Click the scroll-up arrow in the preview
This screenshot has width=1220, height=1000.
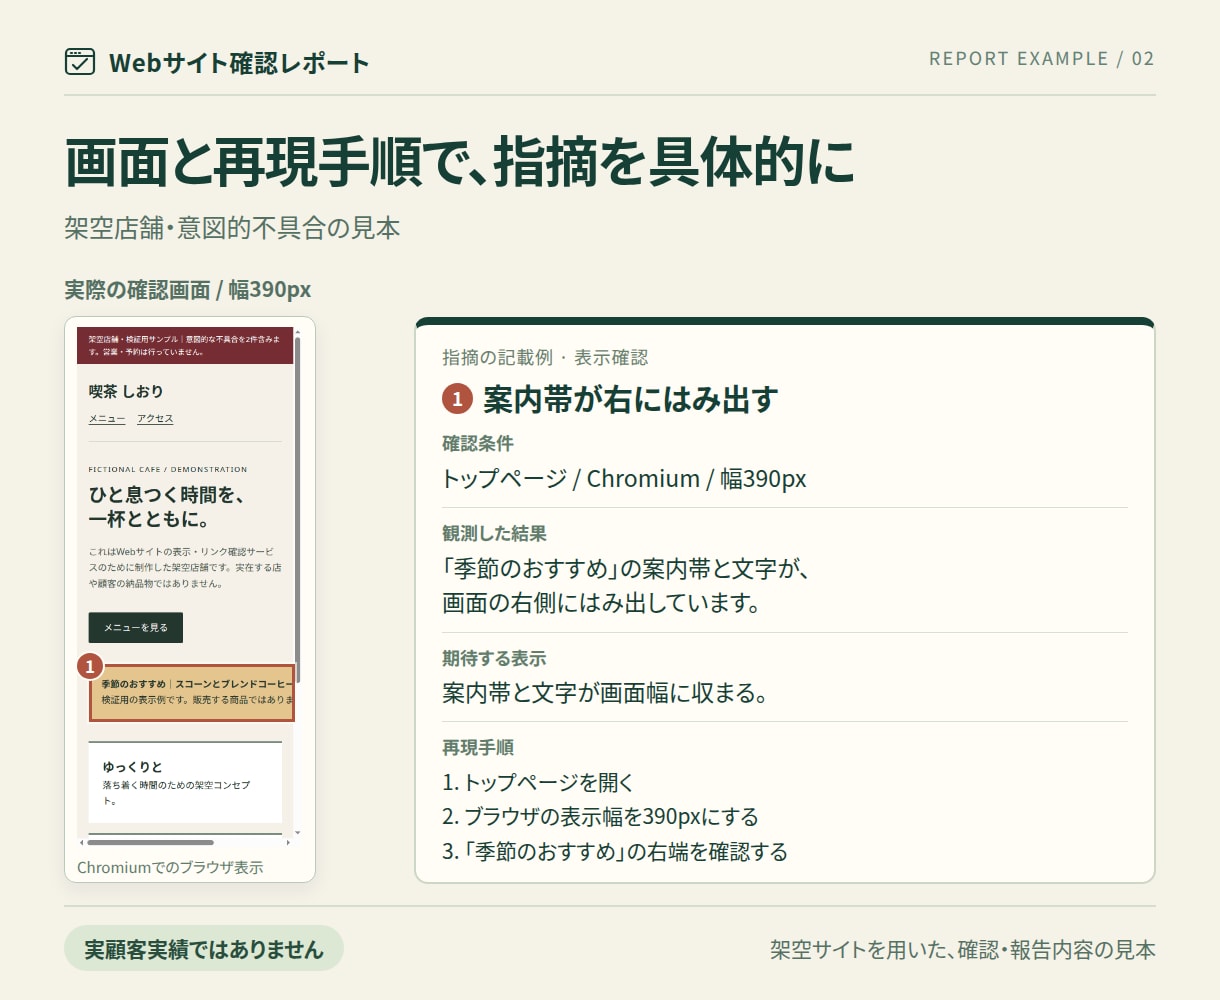[297, 332]
